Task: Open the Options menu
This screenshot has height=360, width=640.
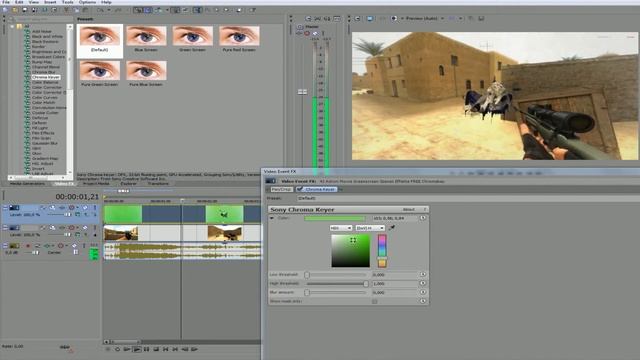Action: (87, 2)
